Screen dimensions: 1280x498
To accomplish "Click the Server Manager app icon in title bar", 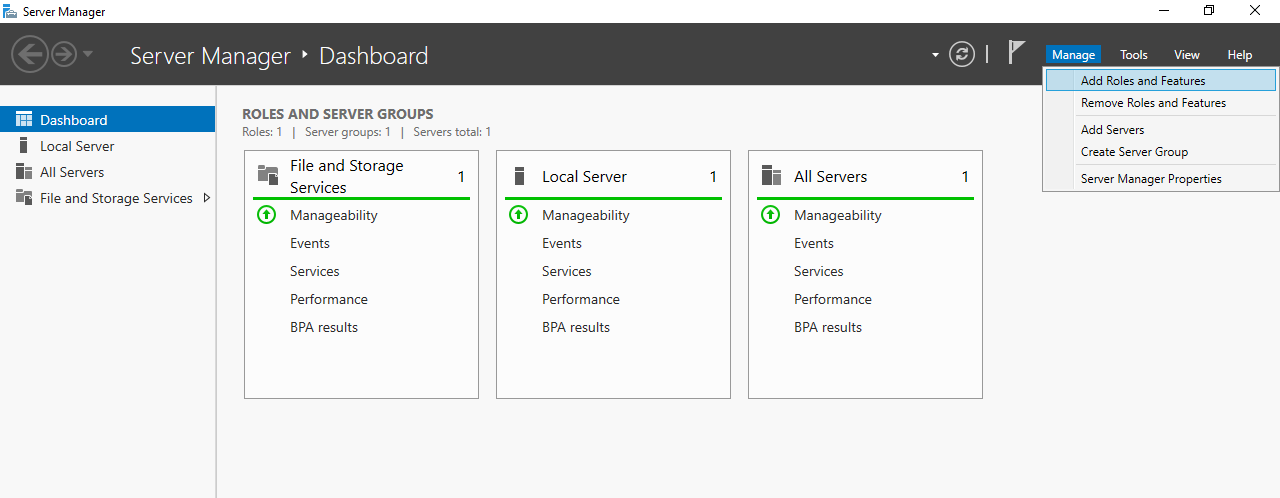I will click(x=11, y=11).
